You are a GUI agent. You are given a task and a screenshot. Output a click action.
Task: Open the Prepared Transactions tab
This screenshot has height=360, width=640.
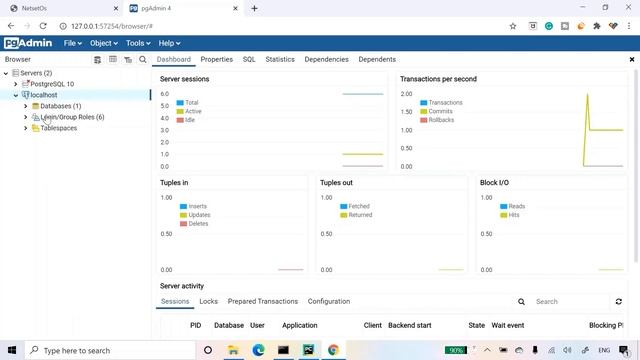263,302
